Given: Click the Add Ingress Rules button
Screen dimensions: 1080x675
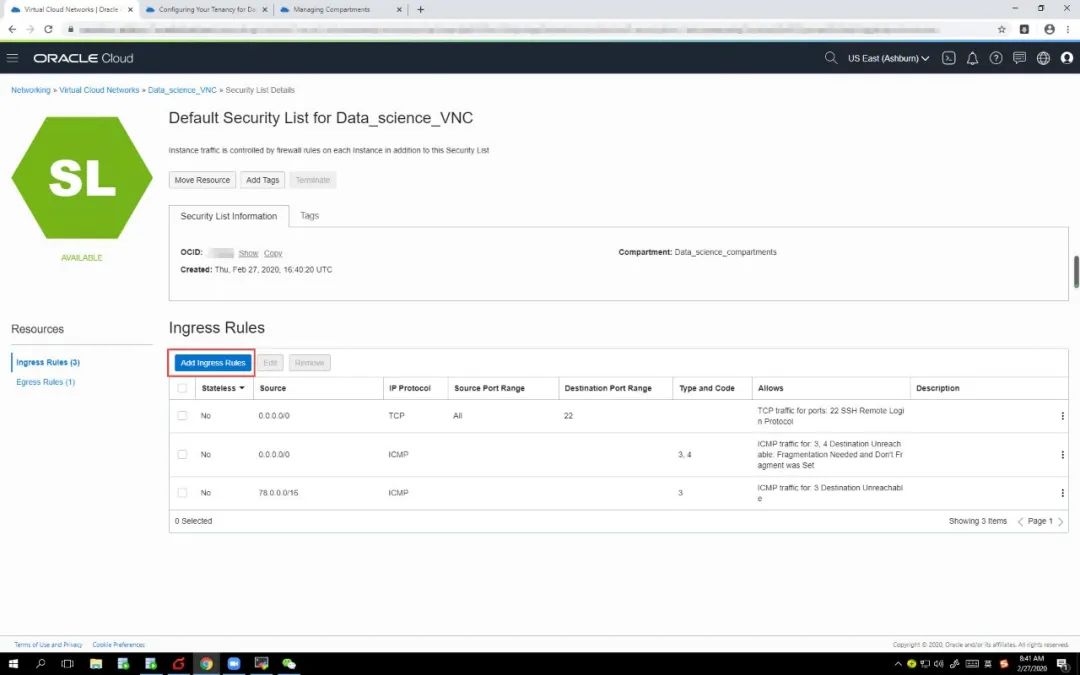Looking at the screenshot, I should point(212,362).
